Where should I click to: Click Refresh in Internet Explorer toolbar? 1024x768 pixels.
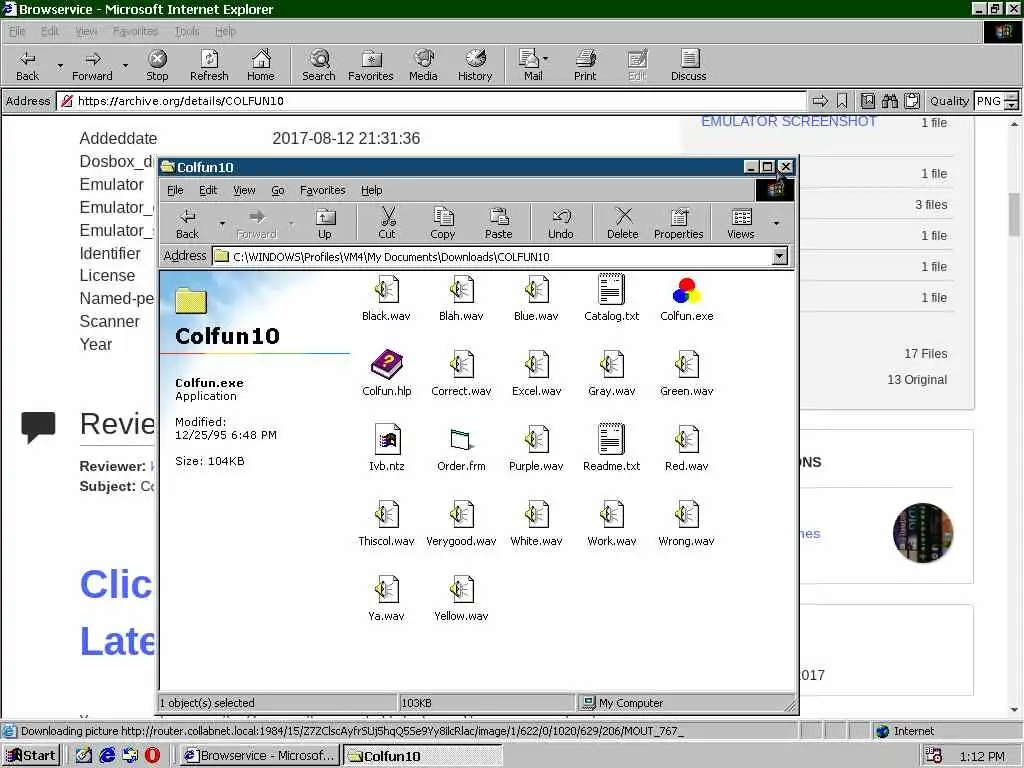pyautogui.click(x=209, y=65)
